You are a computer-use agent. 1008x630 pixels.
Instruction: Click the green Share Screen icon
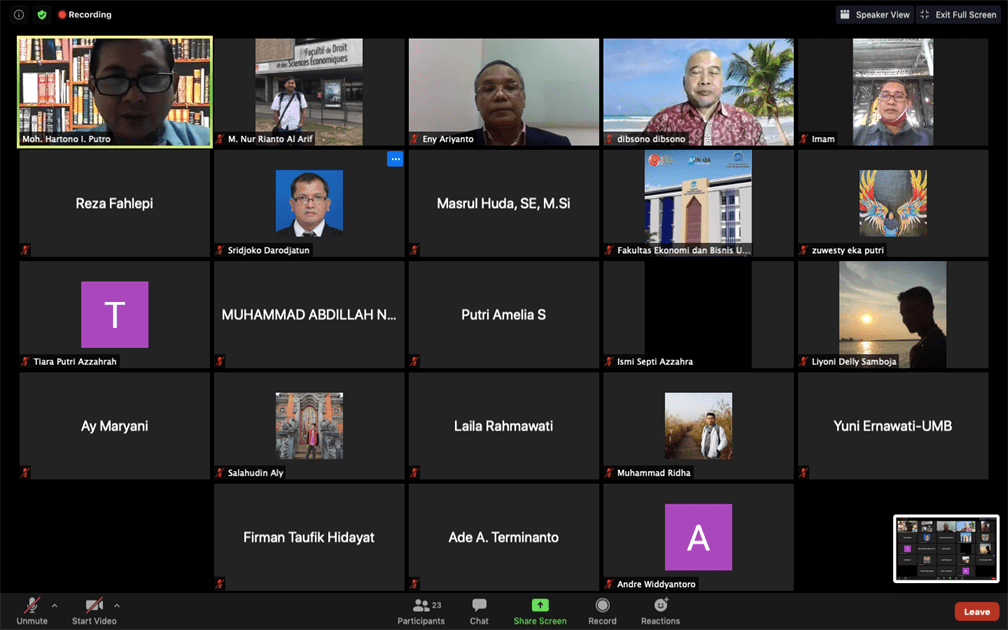[540, 606]
